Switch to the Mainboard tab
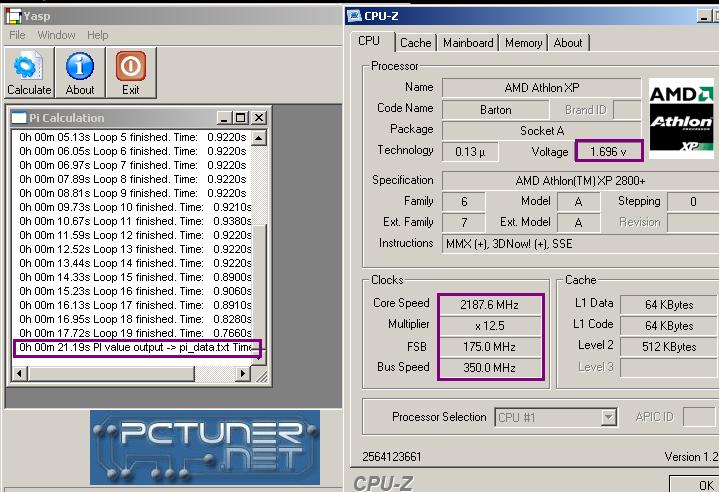Screen dimensions: 719x492 [x=468, y=43]
